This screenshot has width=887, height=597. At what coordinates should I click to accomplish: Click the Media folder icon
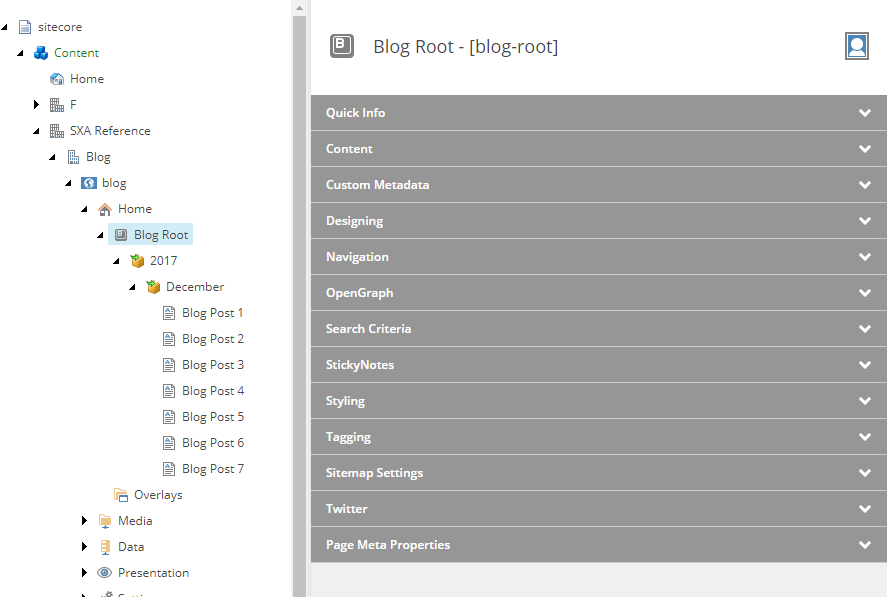tap(105, 521)
